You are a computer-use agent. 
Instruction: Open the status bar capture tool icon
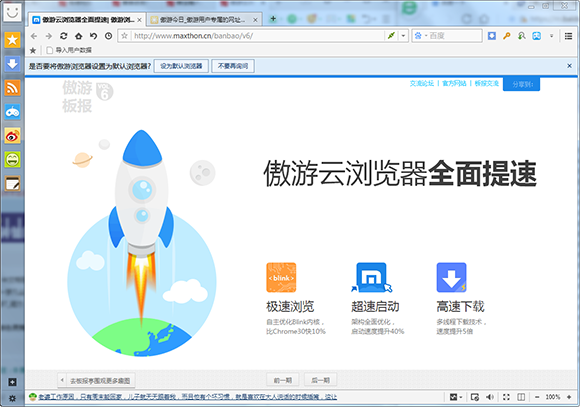coord(475,397)
